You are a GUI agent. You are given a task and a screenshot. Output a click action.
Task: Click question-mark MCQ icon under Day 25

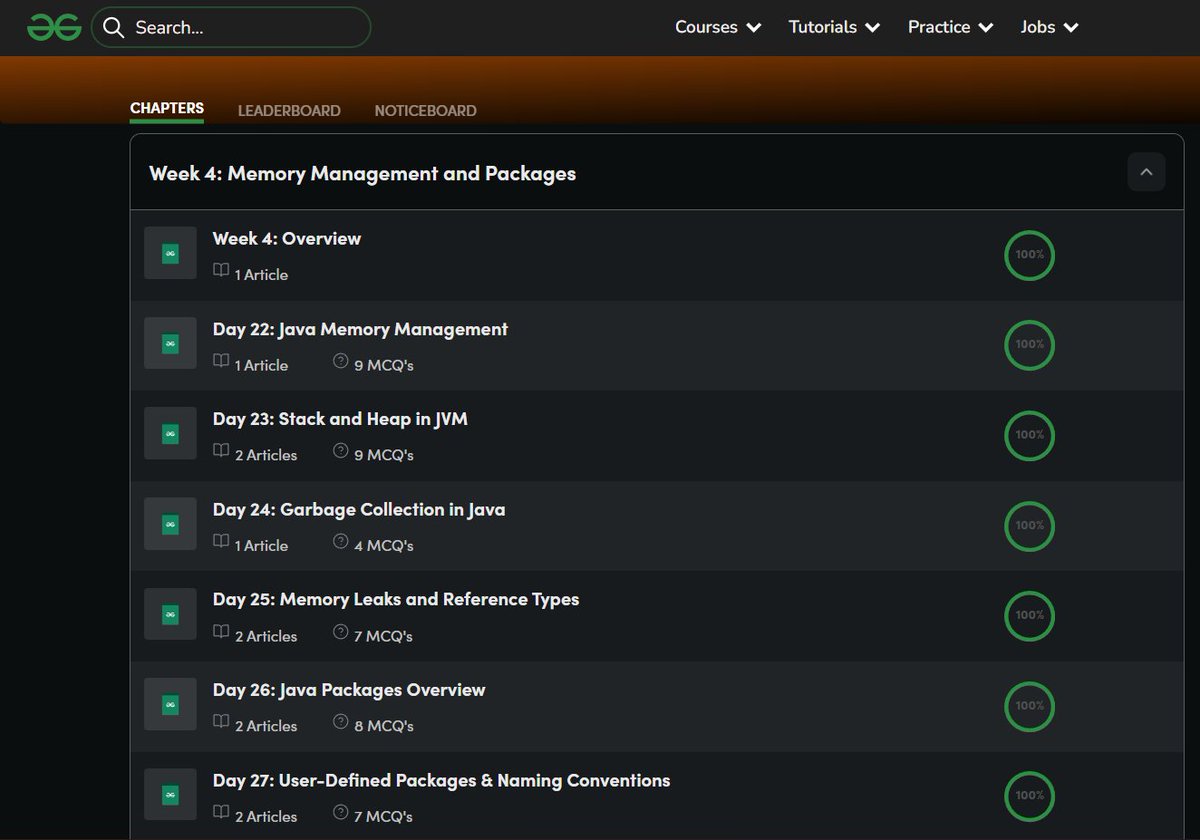341,632
